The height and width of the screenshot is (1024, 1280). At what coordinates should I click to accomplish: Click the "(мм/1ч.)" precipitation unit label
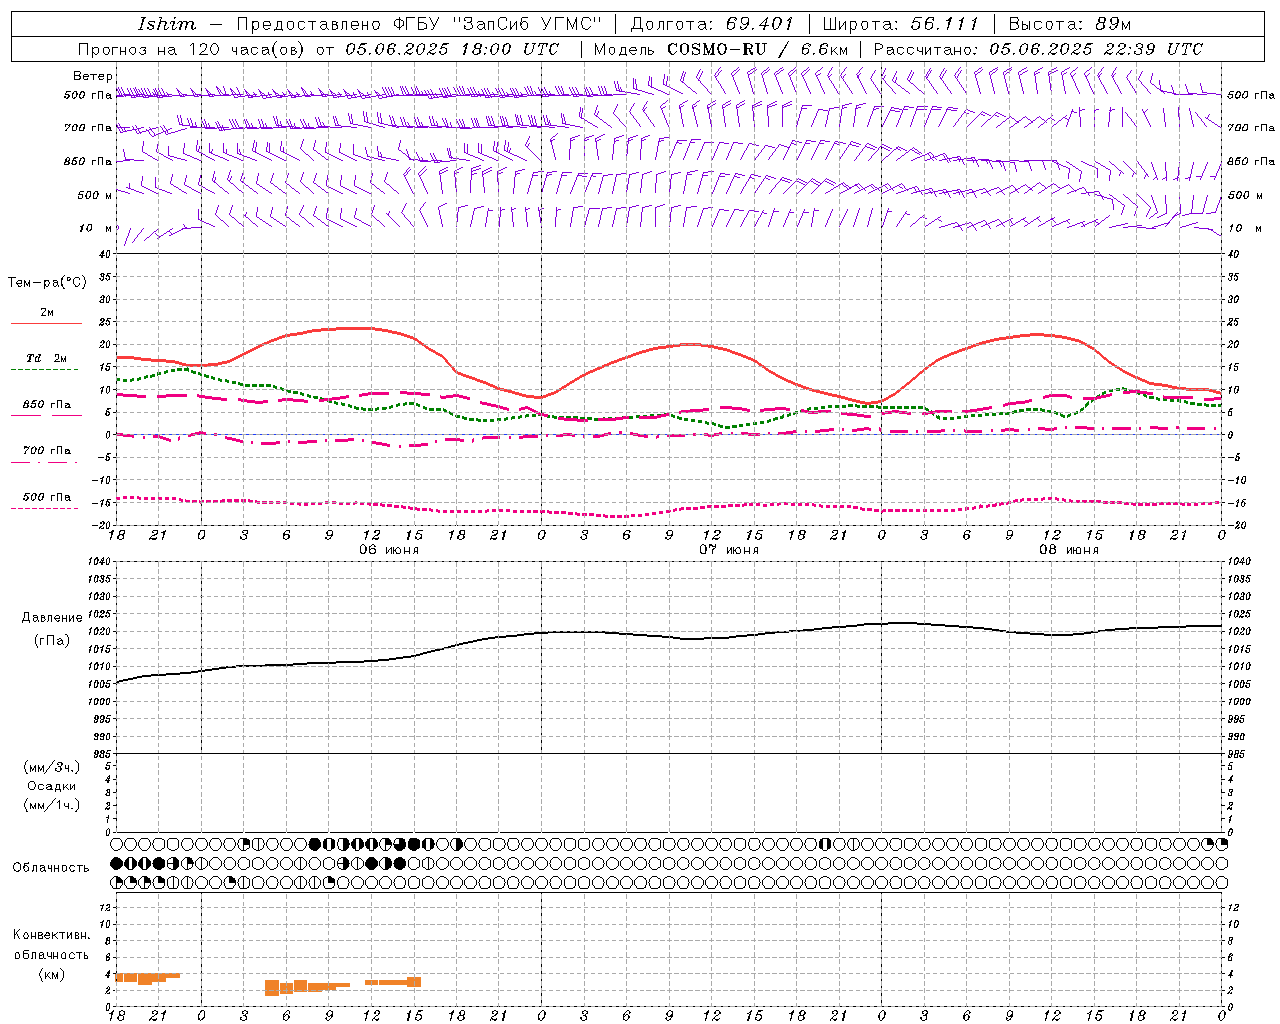pyautogui.click(x=52, y=805)
